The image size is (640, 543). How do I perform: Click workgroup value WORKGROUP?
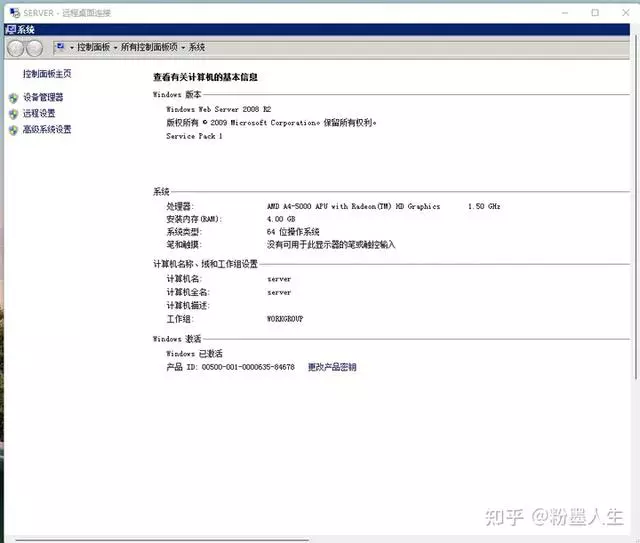285,319
